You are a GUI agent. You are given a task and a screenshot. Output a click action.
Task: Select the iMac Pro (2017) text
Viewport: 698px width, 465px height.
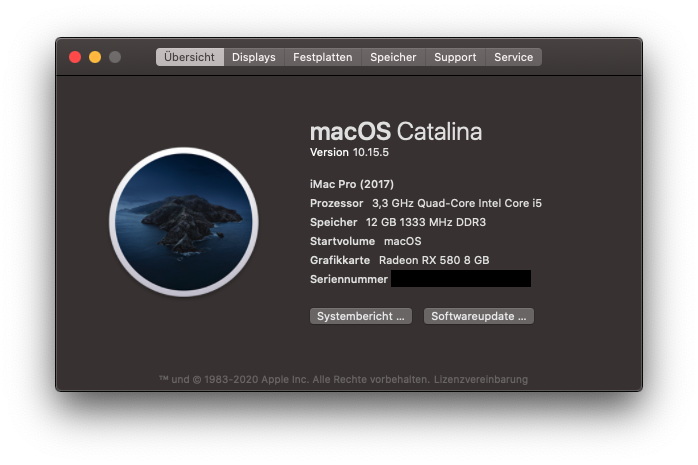click(x=352, y=184)
